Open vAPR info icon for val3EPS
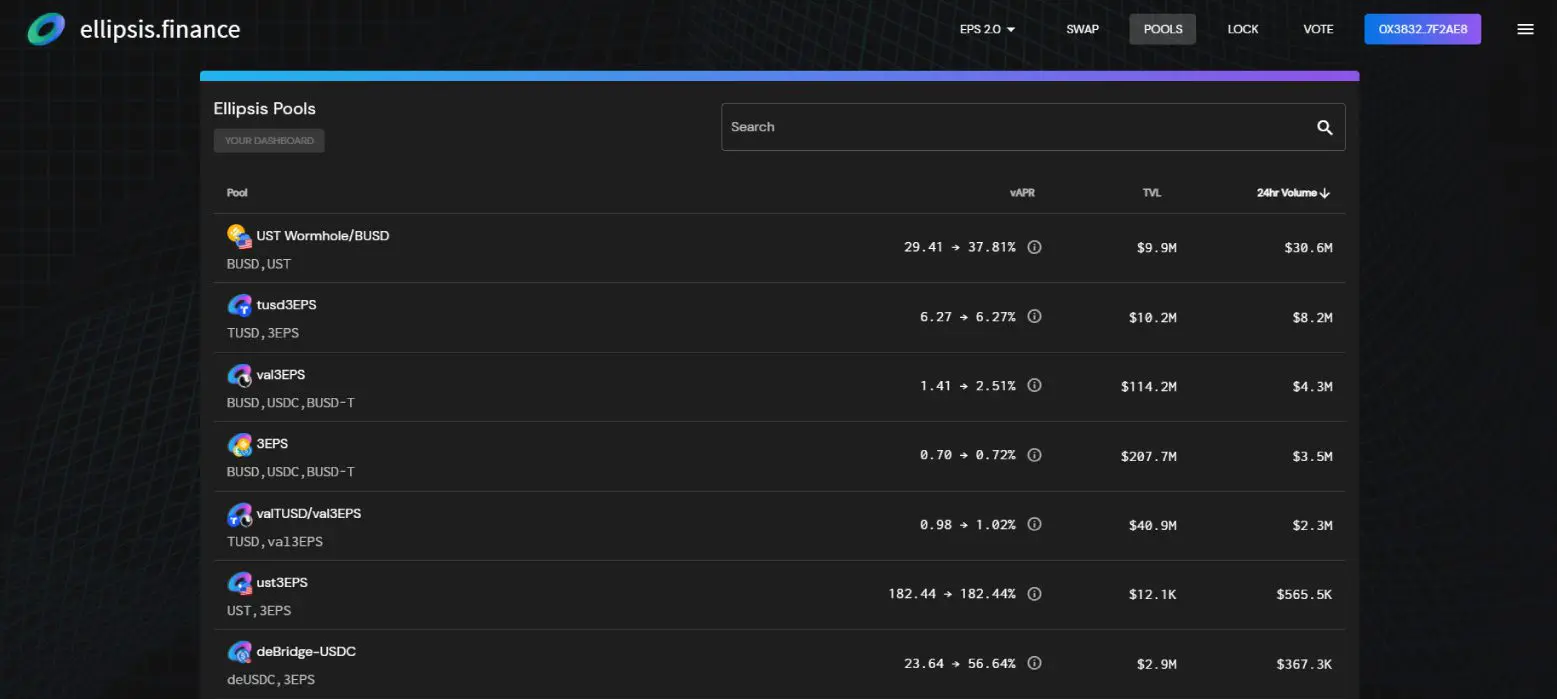 1035,385
